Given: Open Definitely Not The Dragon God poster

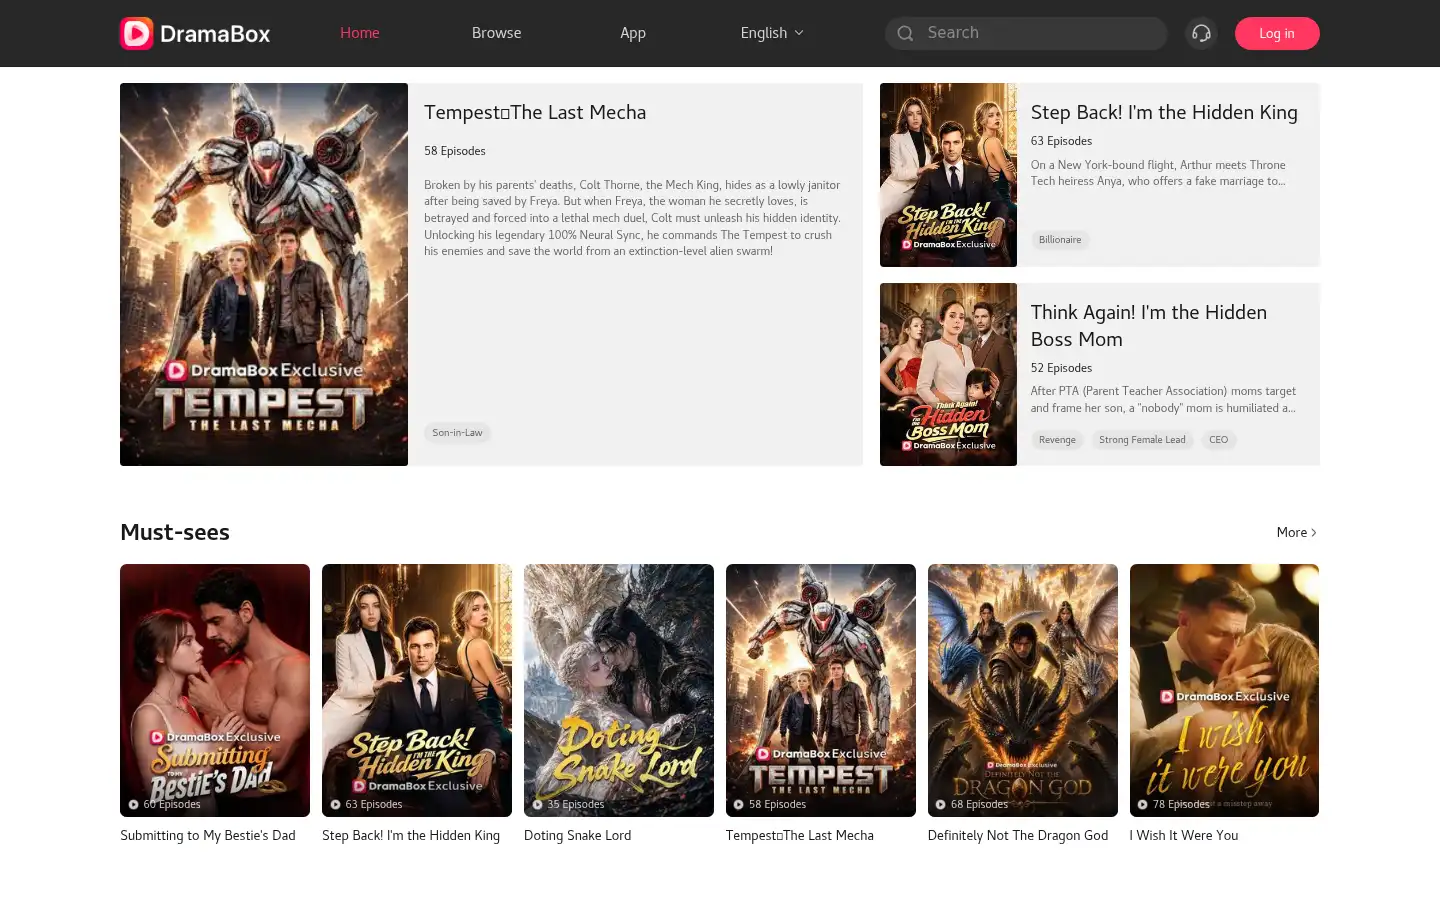Looking at the screenshot, I should tap(1023, 690).
